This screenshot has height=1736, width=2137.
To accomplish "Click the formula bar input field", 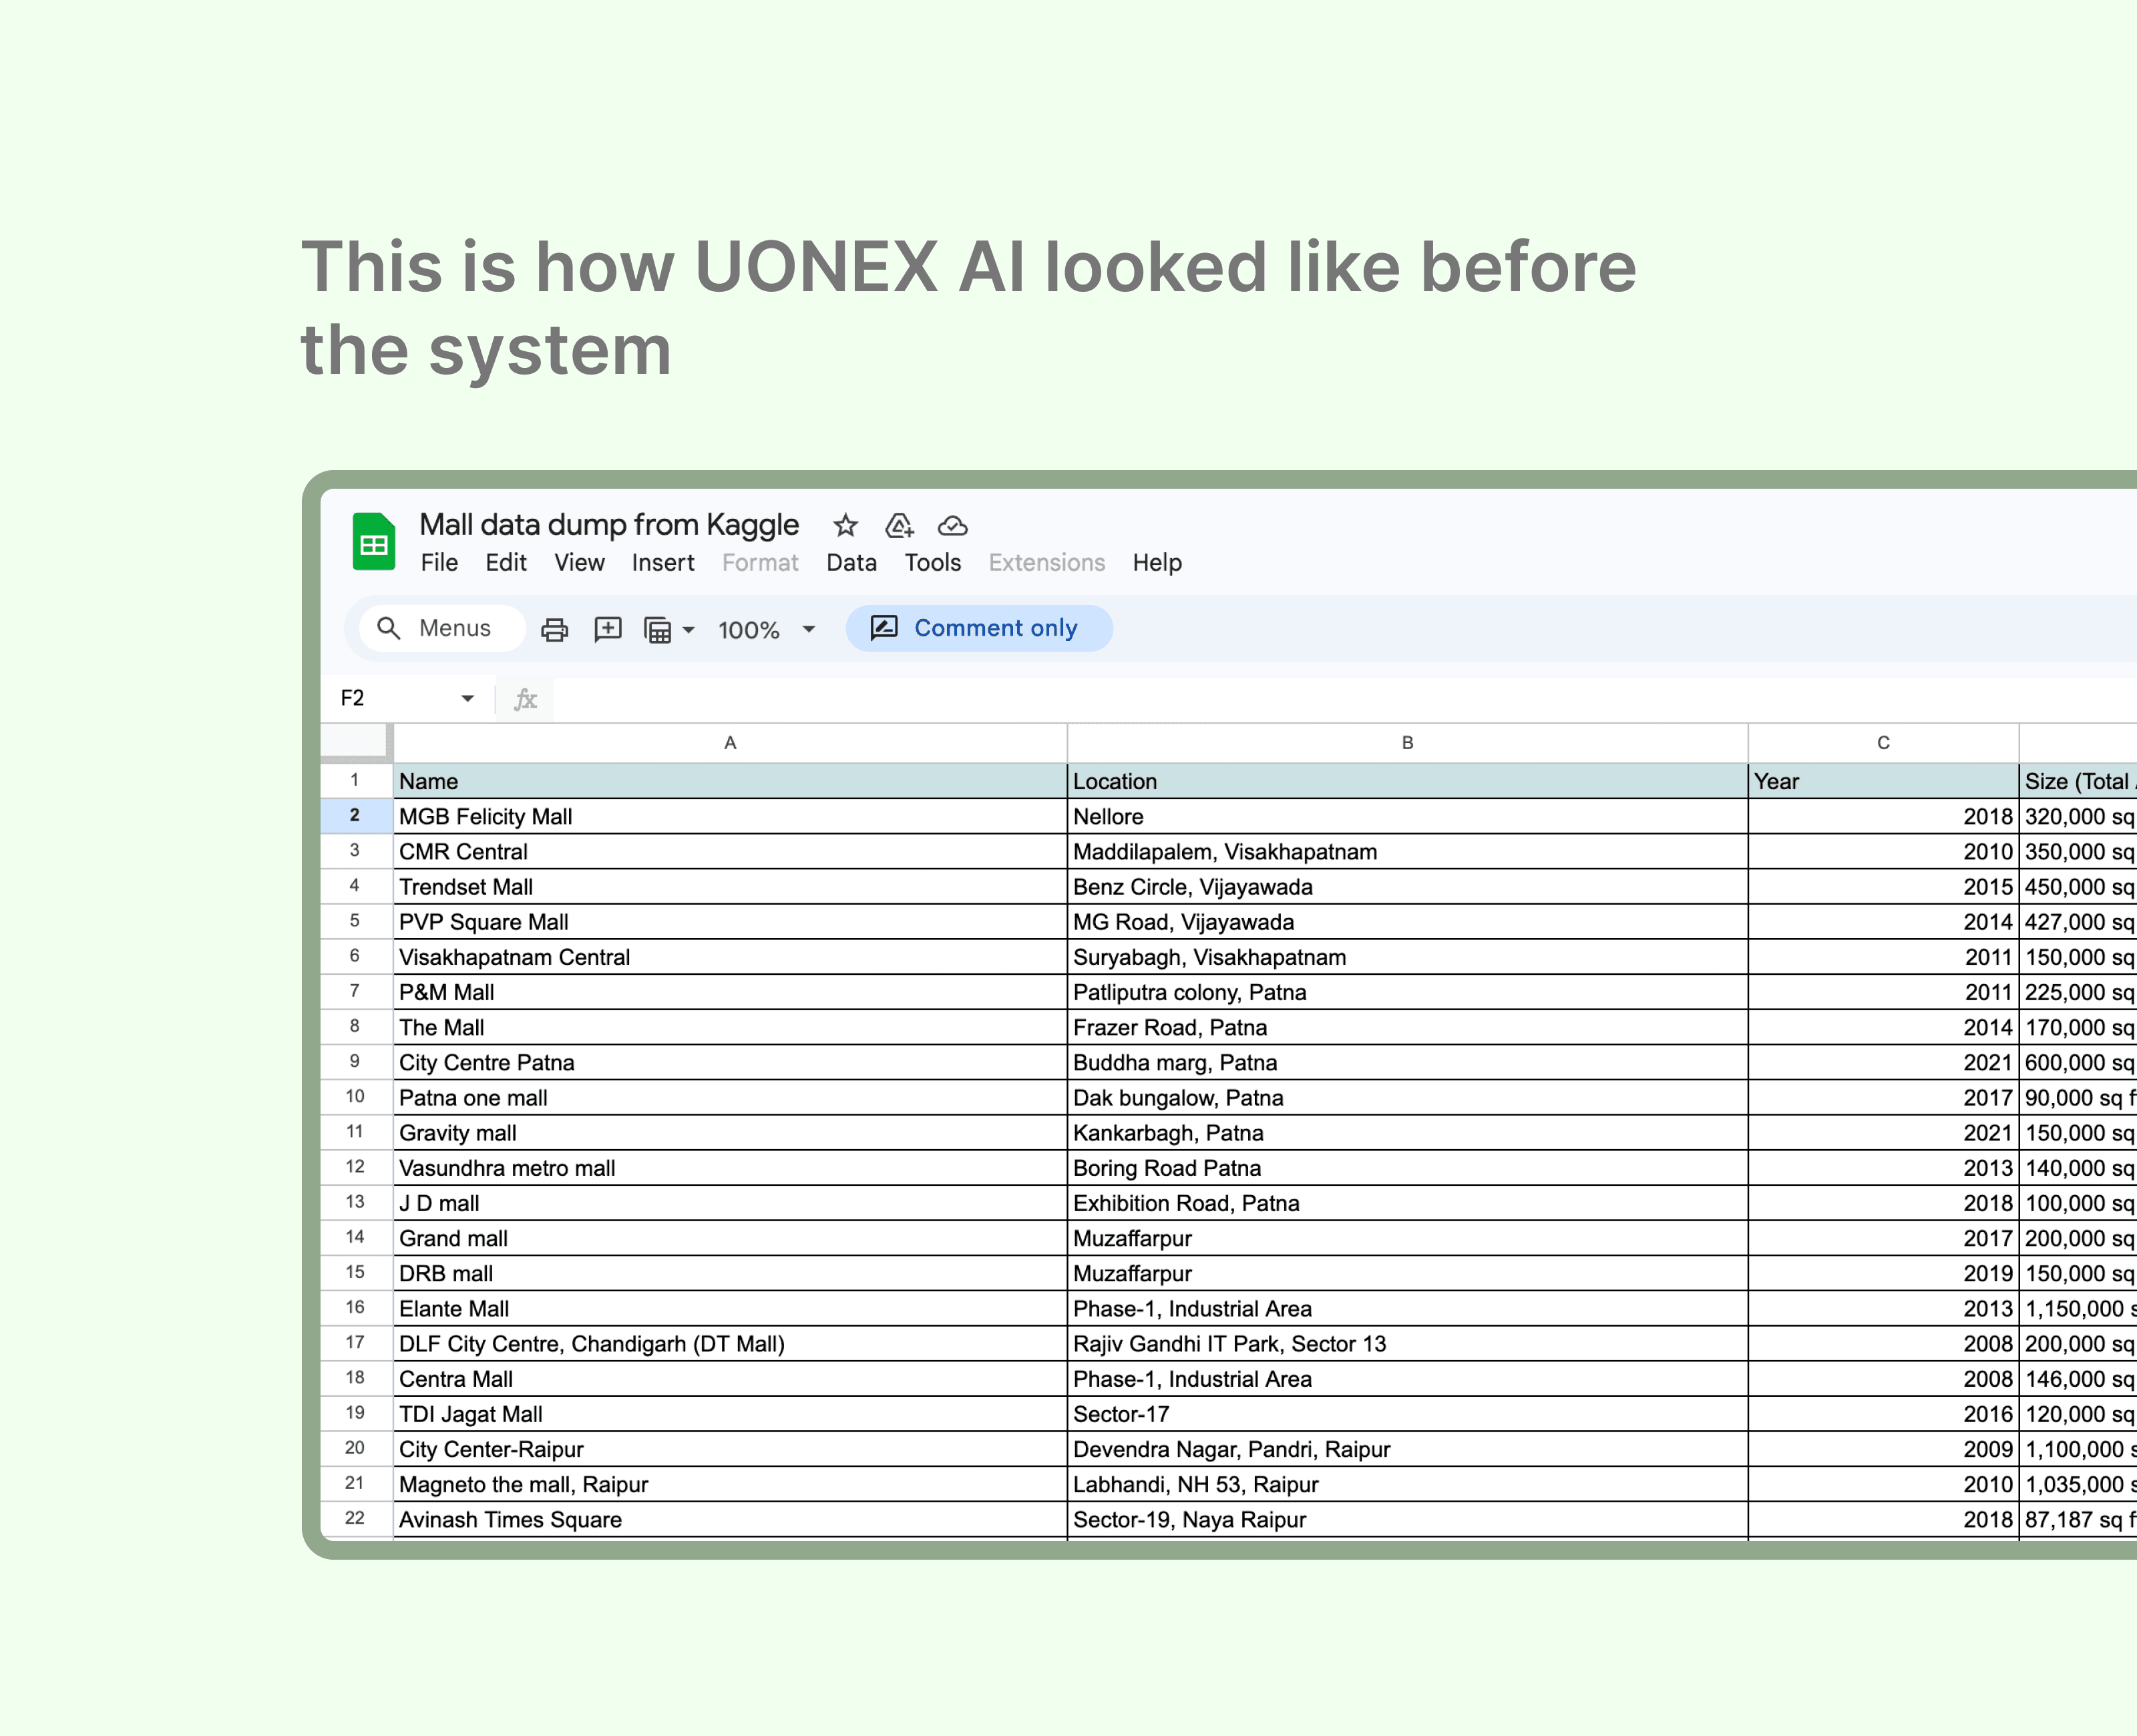I will [x=1300, y=698].
